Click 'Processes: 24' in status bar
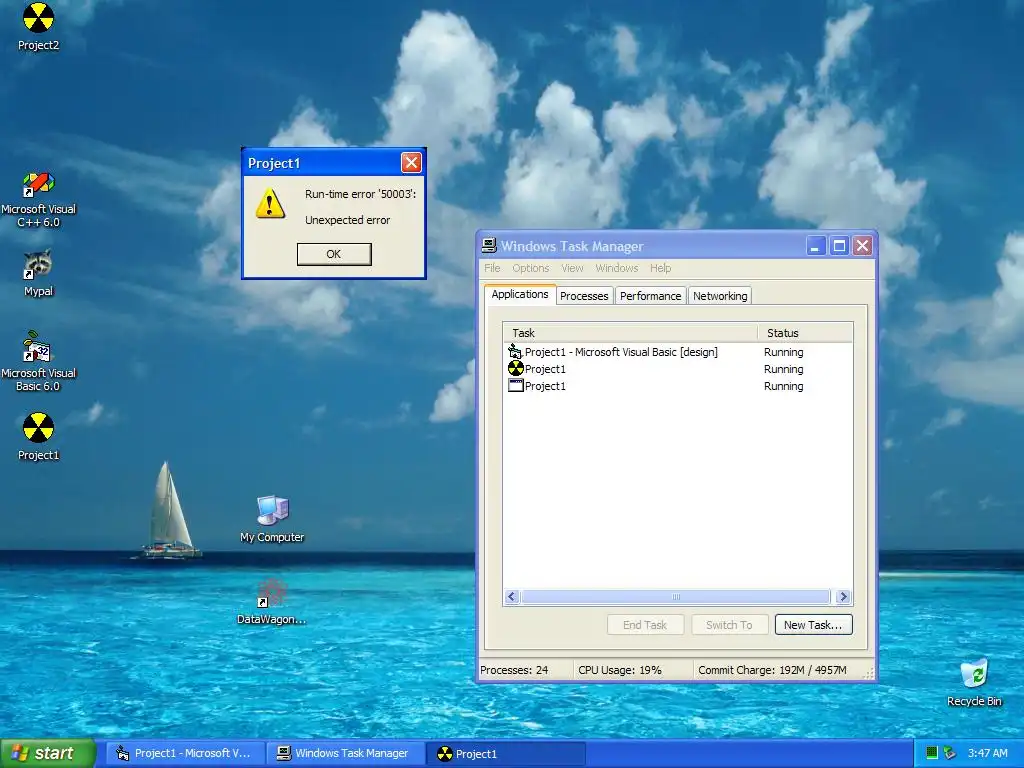Screen dimensions: 1024x768 point(514,670)
